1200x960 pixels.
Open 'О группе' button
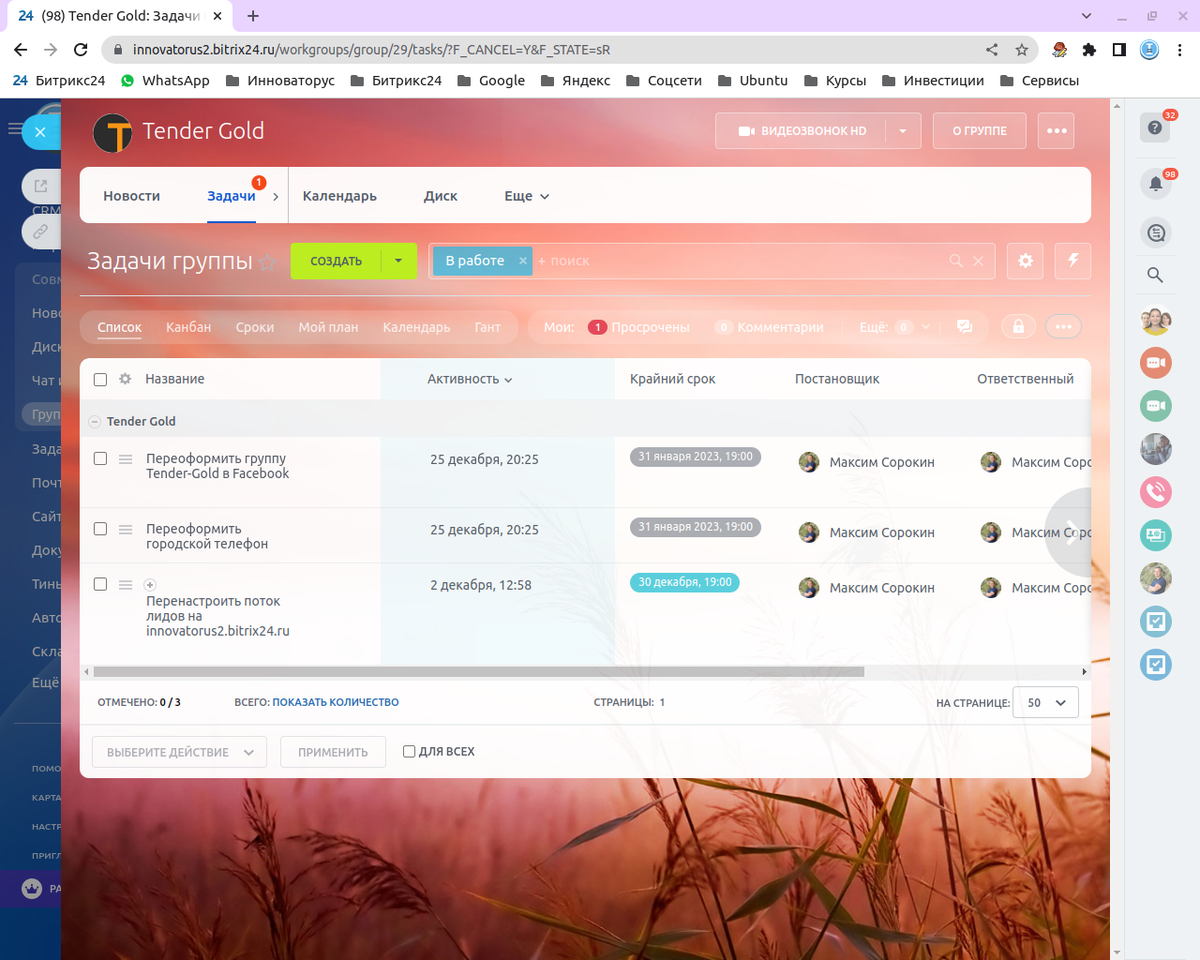(x=979, y=131)
